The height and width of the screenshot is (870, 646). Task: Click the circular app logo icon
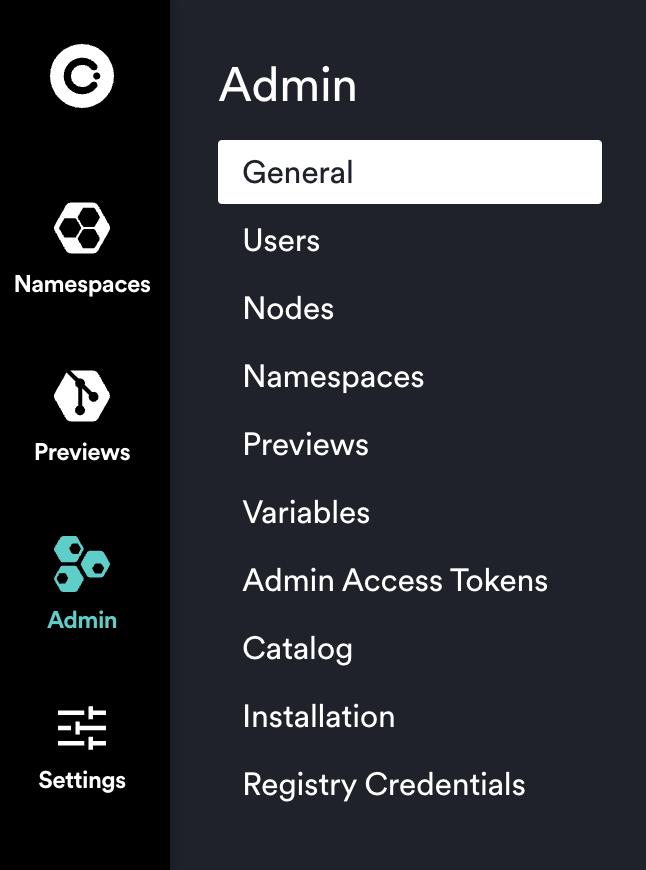81,75
